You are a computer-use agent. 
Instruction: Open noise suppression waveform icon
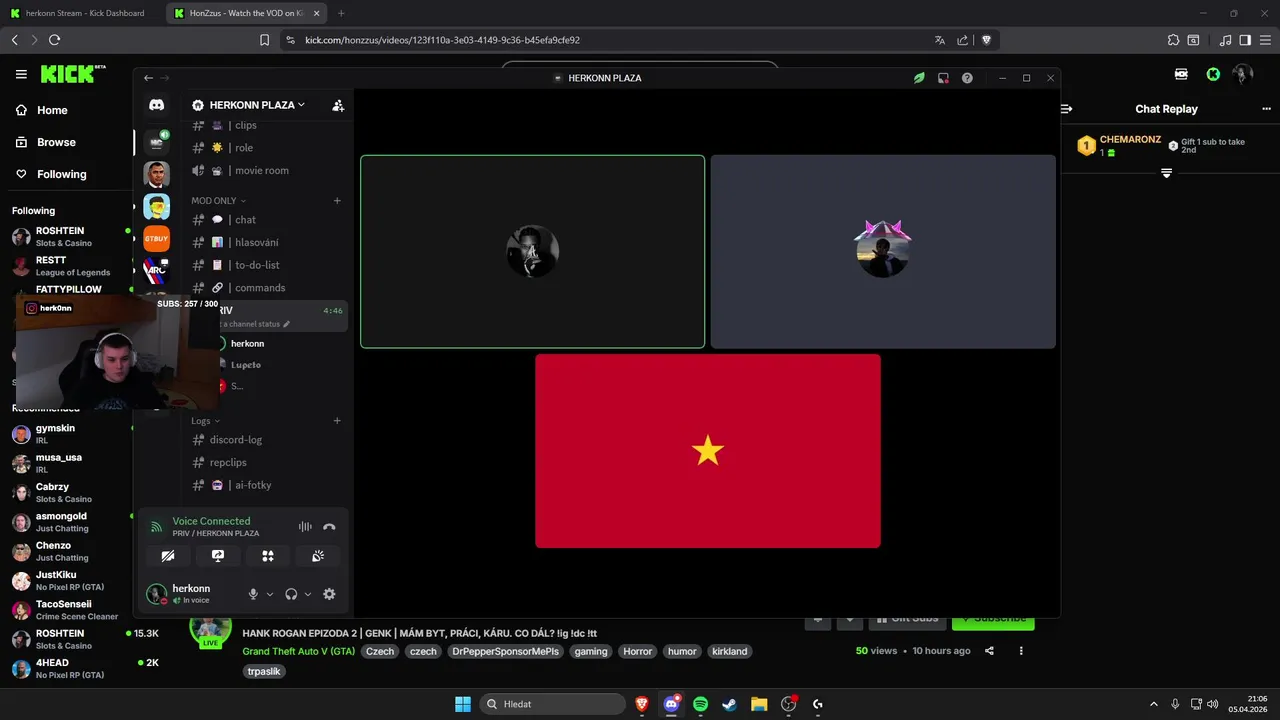(x=305, y=527)
